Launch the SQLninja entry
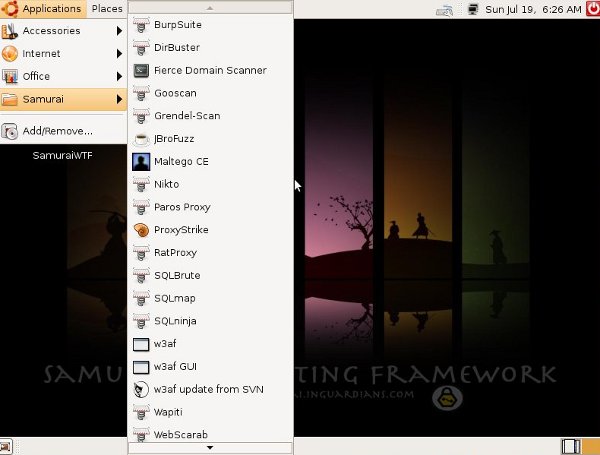Screen dimensions: 600x455 pyautogui.click(x=210, y=321)
